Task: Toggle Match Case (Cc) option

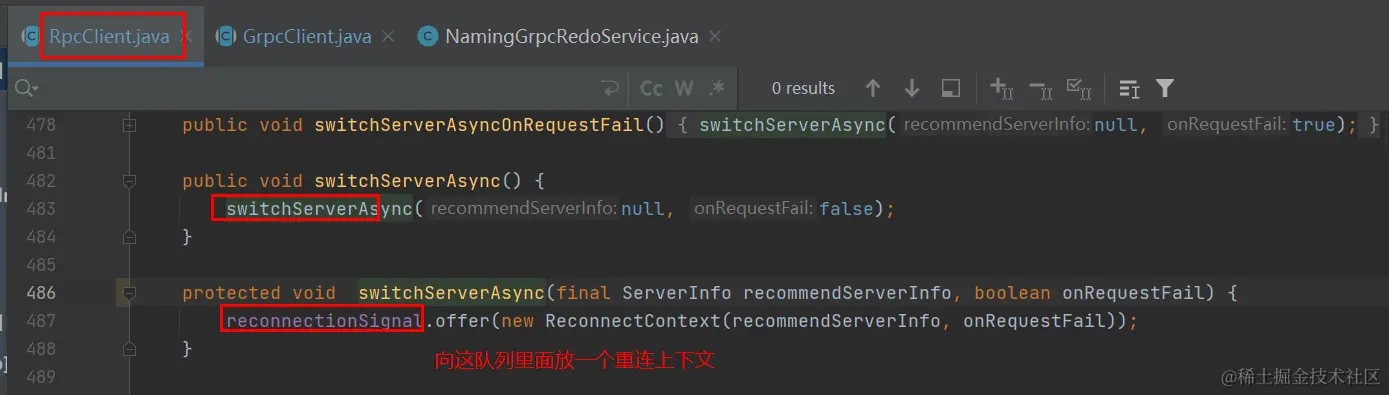Action: (651, 89)
